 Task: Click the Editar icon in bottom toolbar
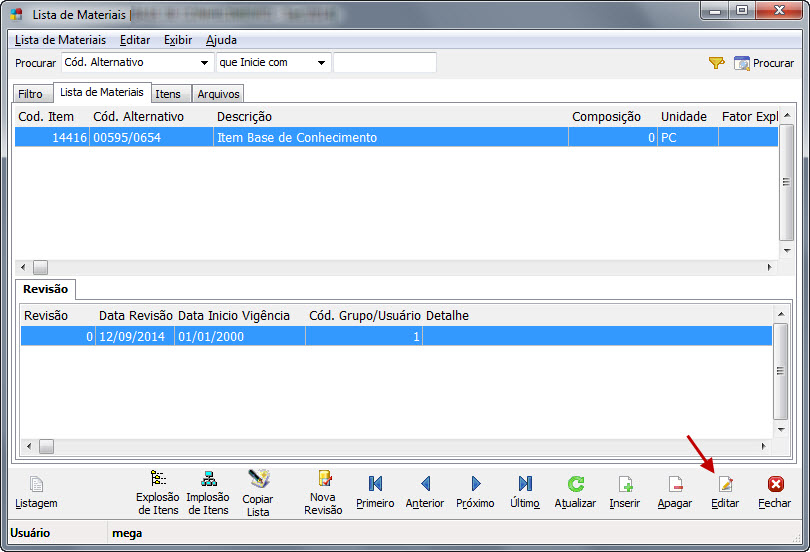(725, 485)
